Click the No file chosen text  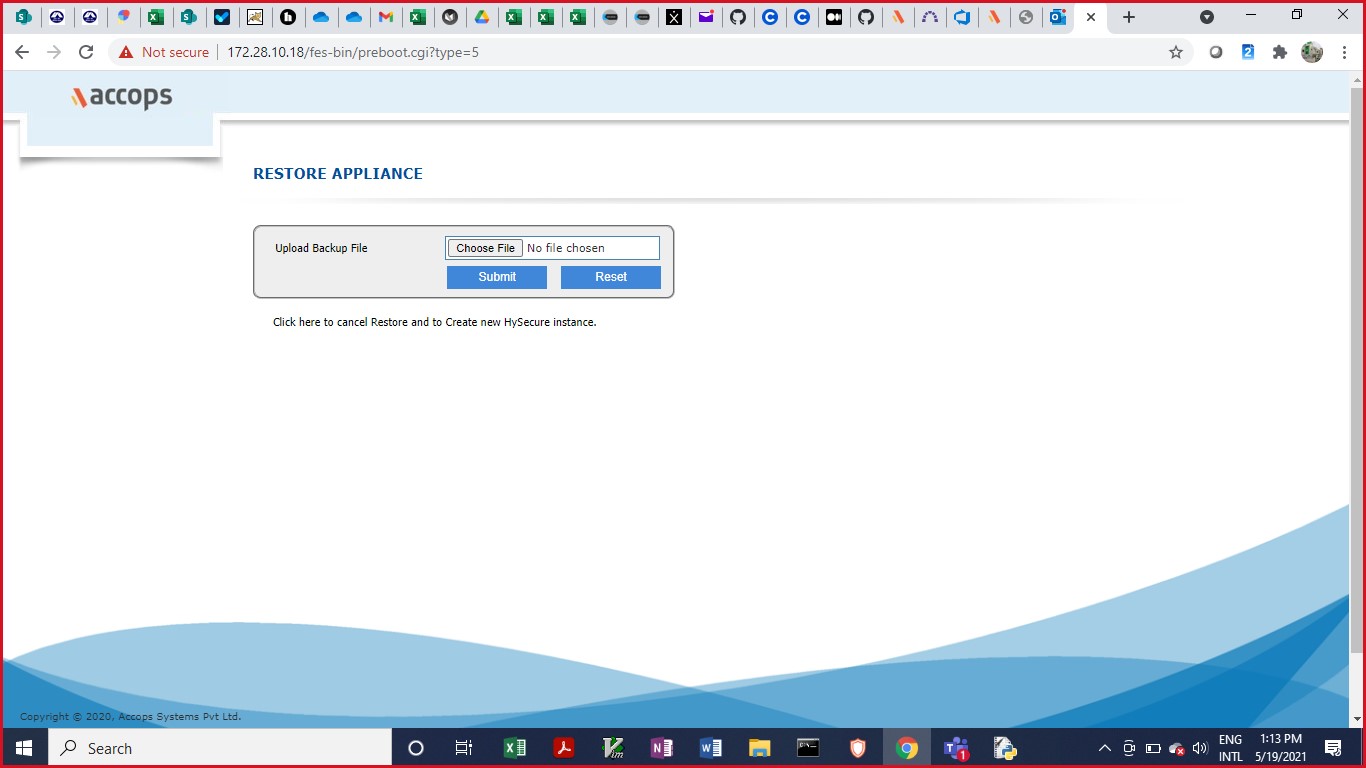[565, 248]
